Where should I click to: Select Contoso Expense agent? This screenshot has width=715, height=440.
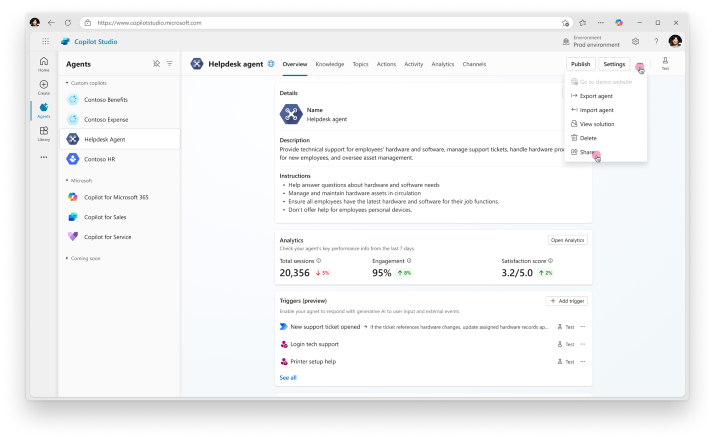(x=120, y=119)
